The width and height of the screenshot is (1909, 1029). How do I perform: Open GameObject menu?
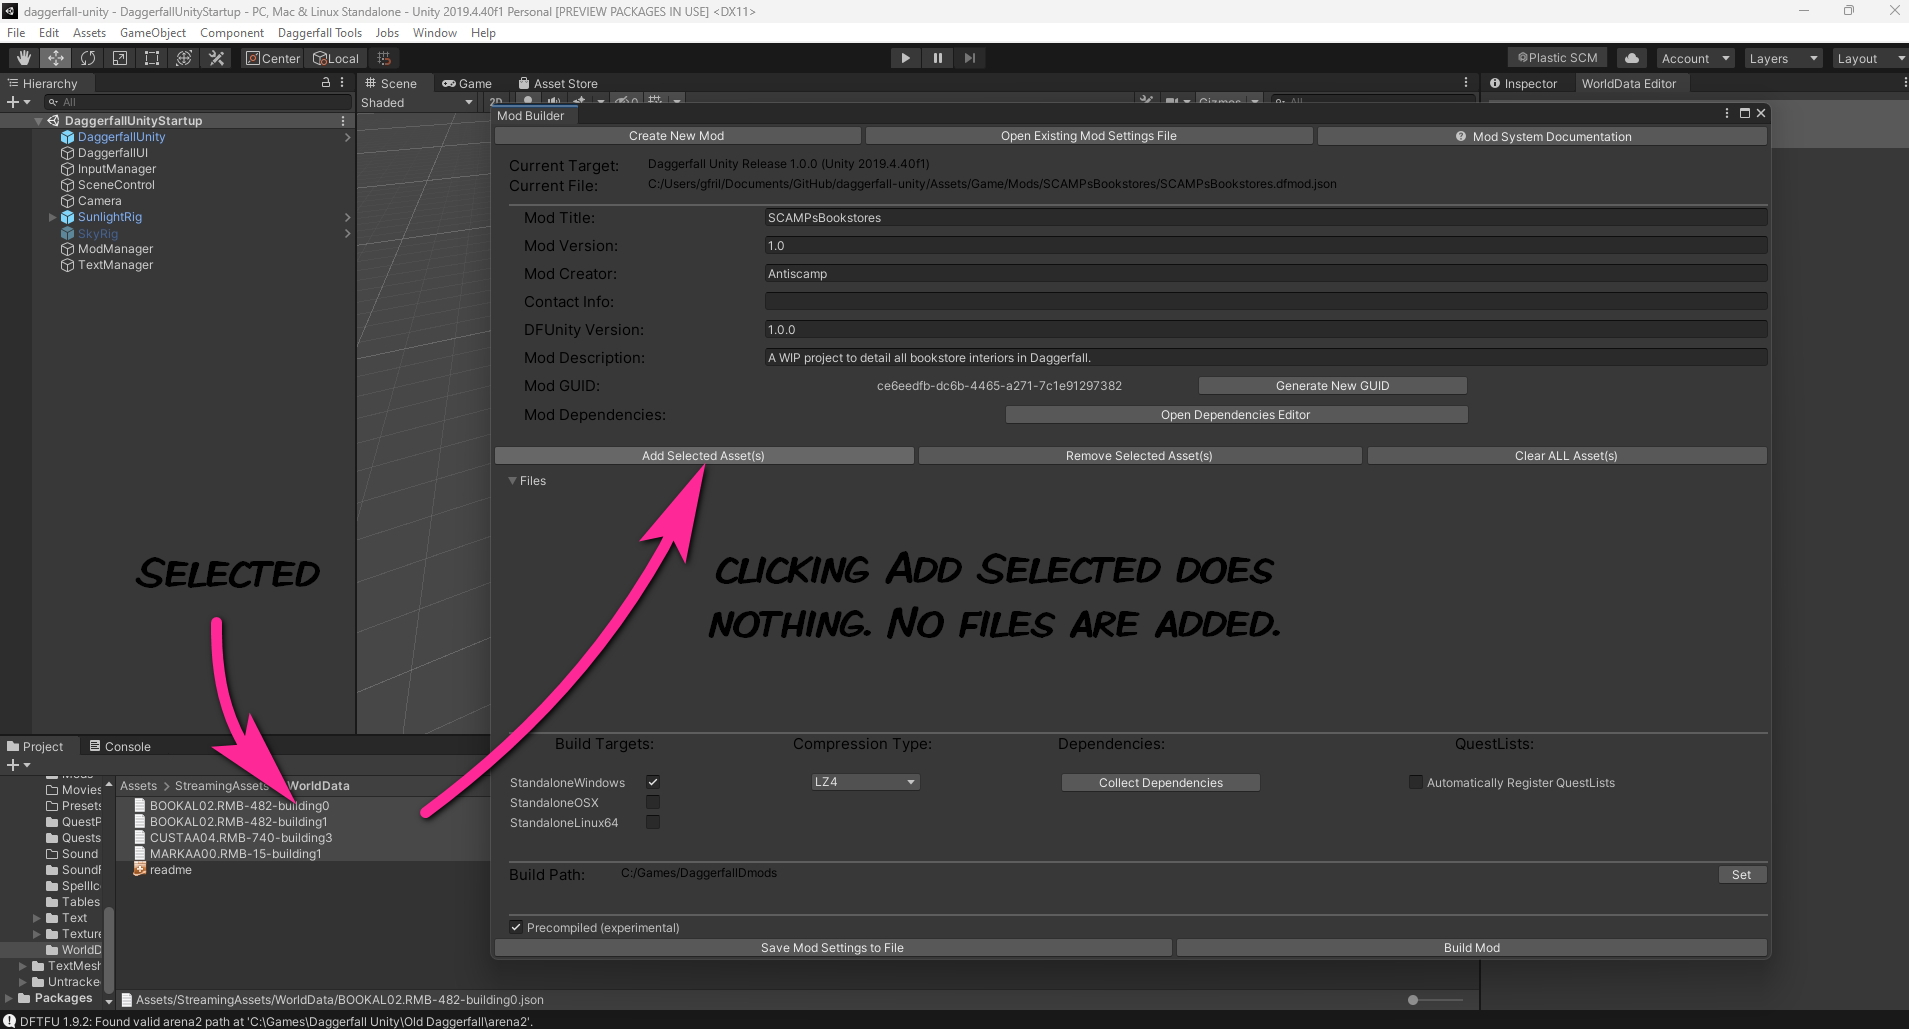pos(153,33)
